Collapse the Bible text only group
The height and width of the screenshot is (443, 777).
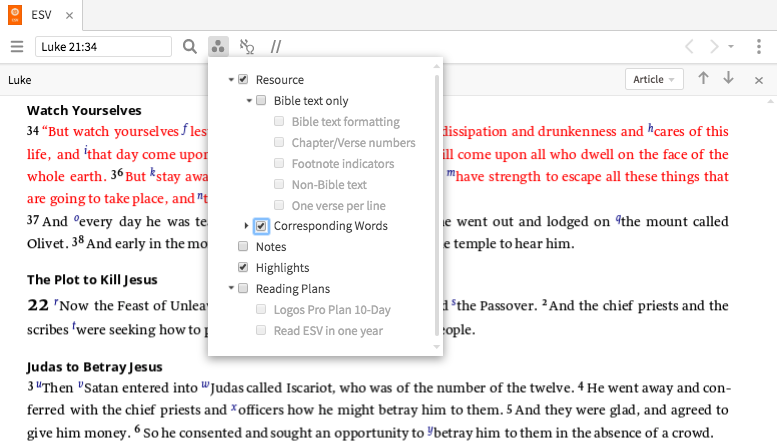(x=249, y=101)
